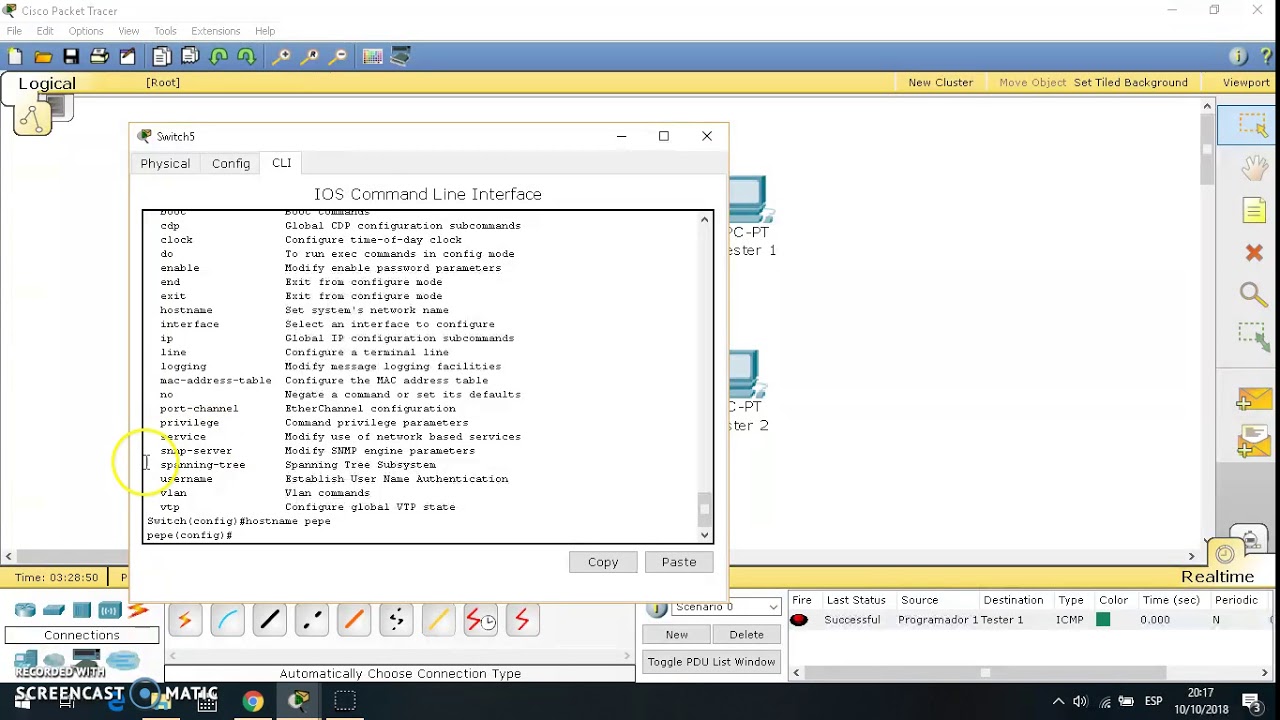
Task: Select the Add Complex PDU envelope tool
Action: click(x=1253, y=442)
